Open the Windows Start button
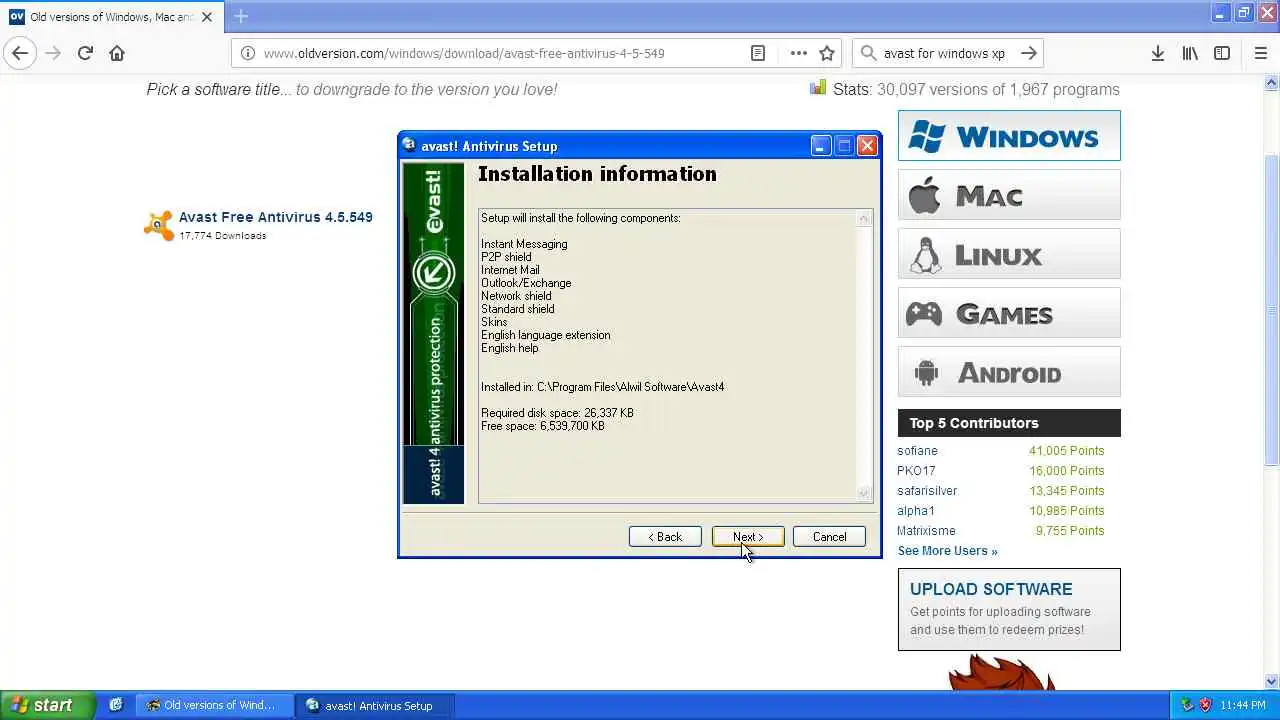The image size is (1280, 720). pos(47,705)
